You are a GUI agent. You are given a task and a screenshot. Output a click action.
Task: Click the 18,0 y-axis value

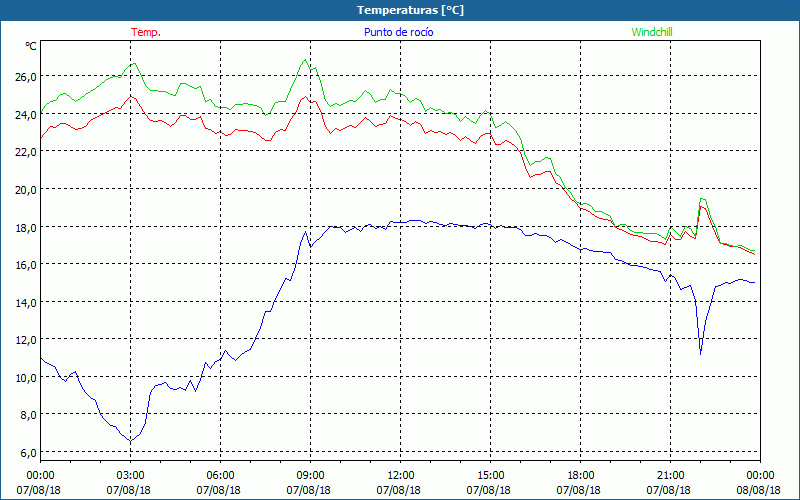pyautogui.click(x=26, y=228)
